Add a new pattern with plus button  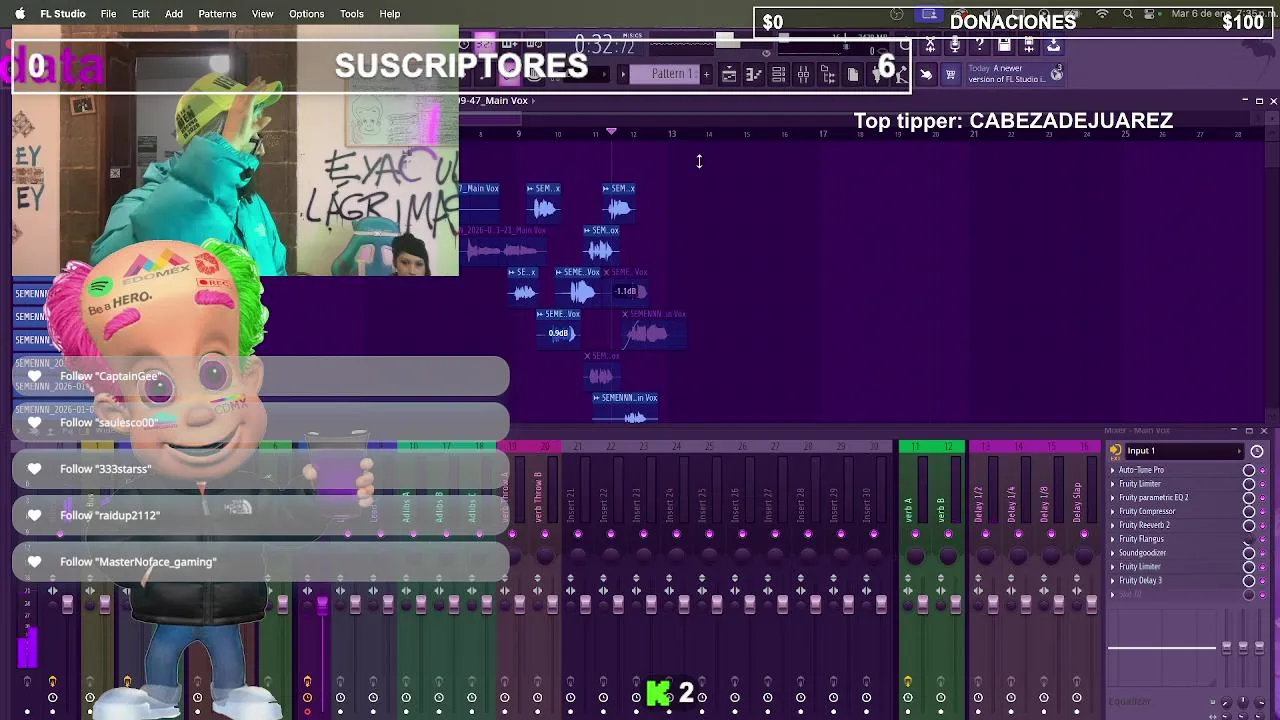(x=706, y=74)
